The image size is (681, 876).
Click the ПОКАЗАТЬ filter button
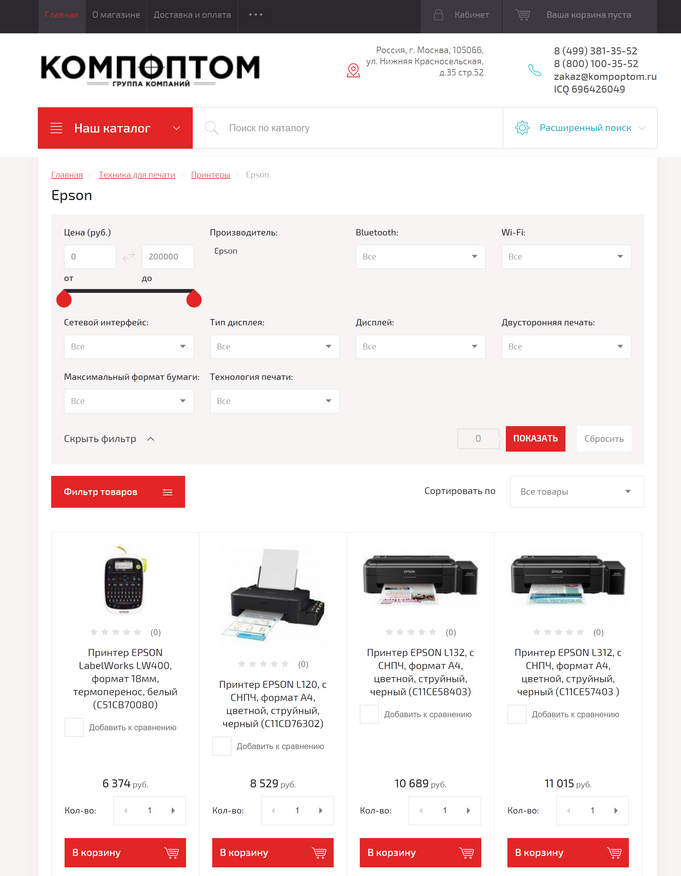(x=535, y=439)
